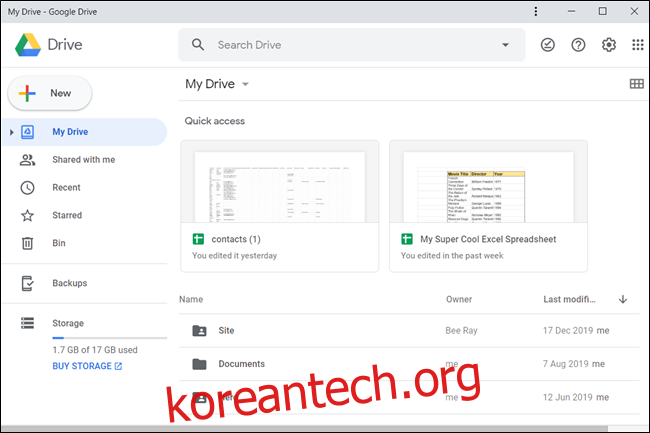Click the Owner column header
The image size is (650, 433).
[459, 300]
